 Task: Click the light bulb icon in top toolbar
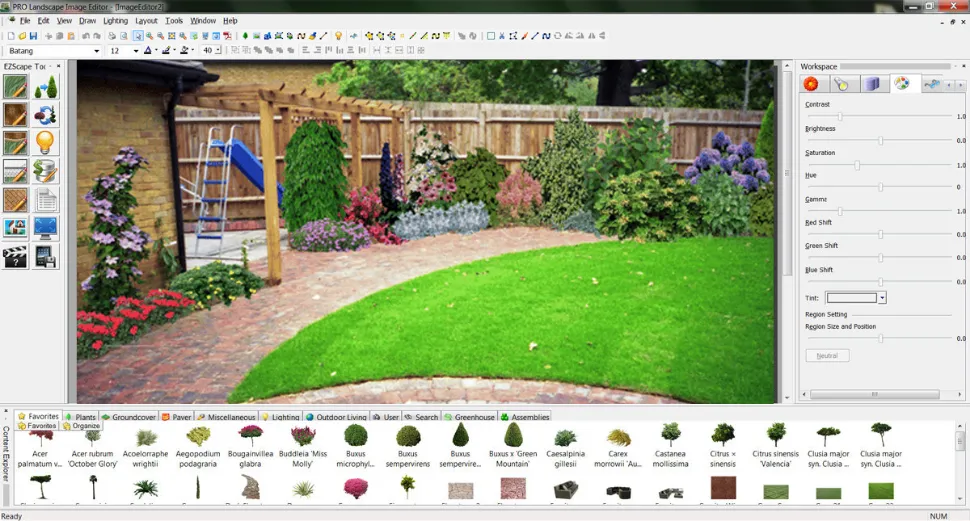(338, 36)
